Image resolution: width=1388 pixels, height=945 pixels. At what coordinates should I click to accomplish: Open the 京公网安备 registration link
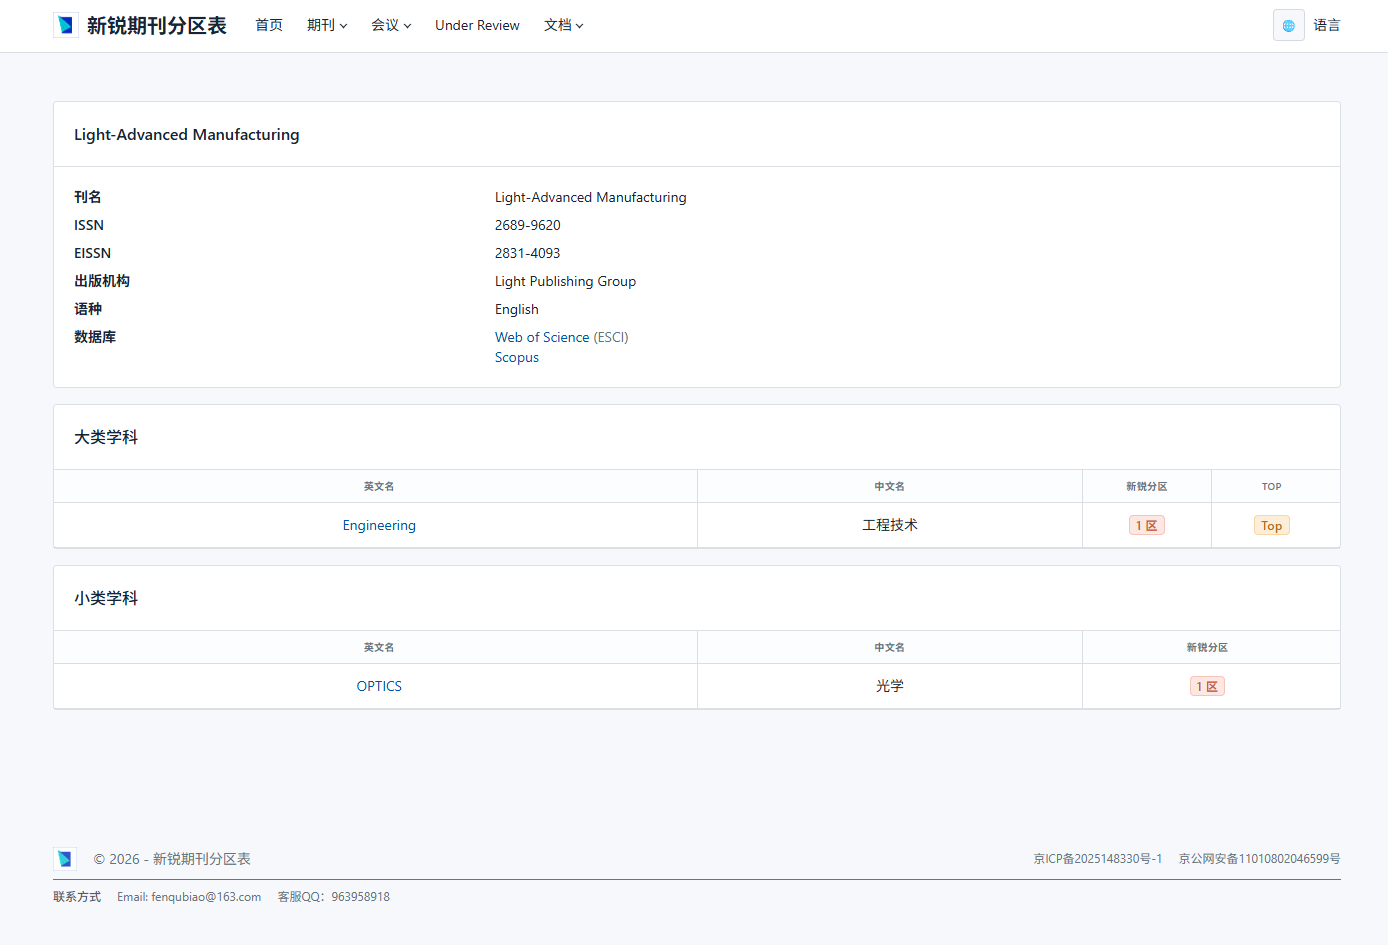1259,859
